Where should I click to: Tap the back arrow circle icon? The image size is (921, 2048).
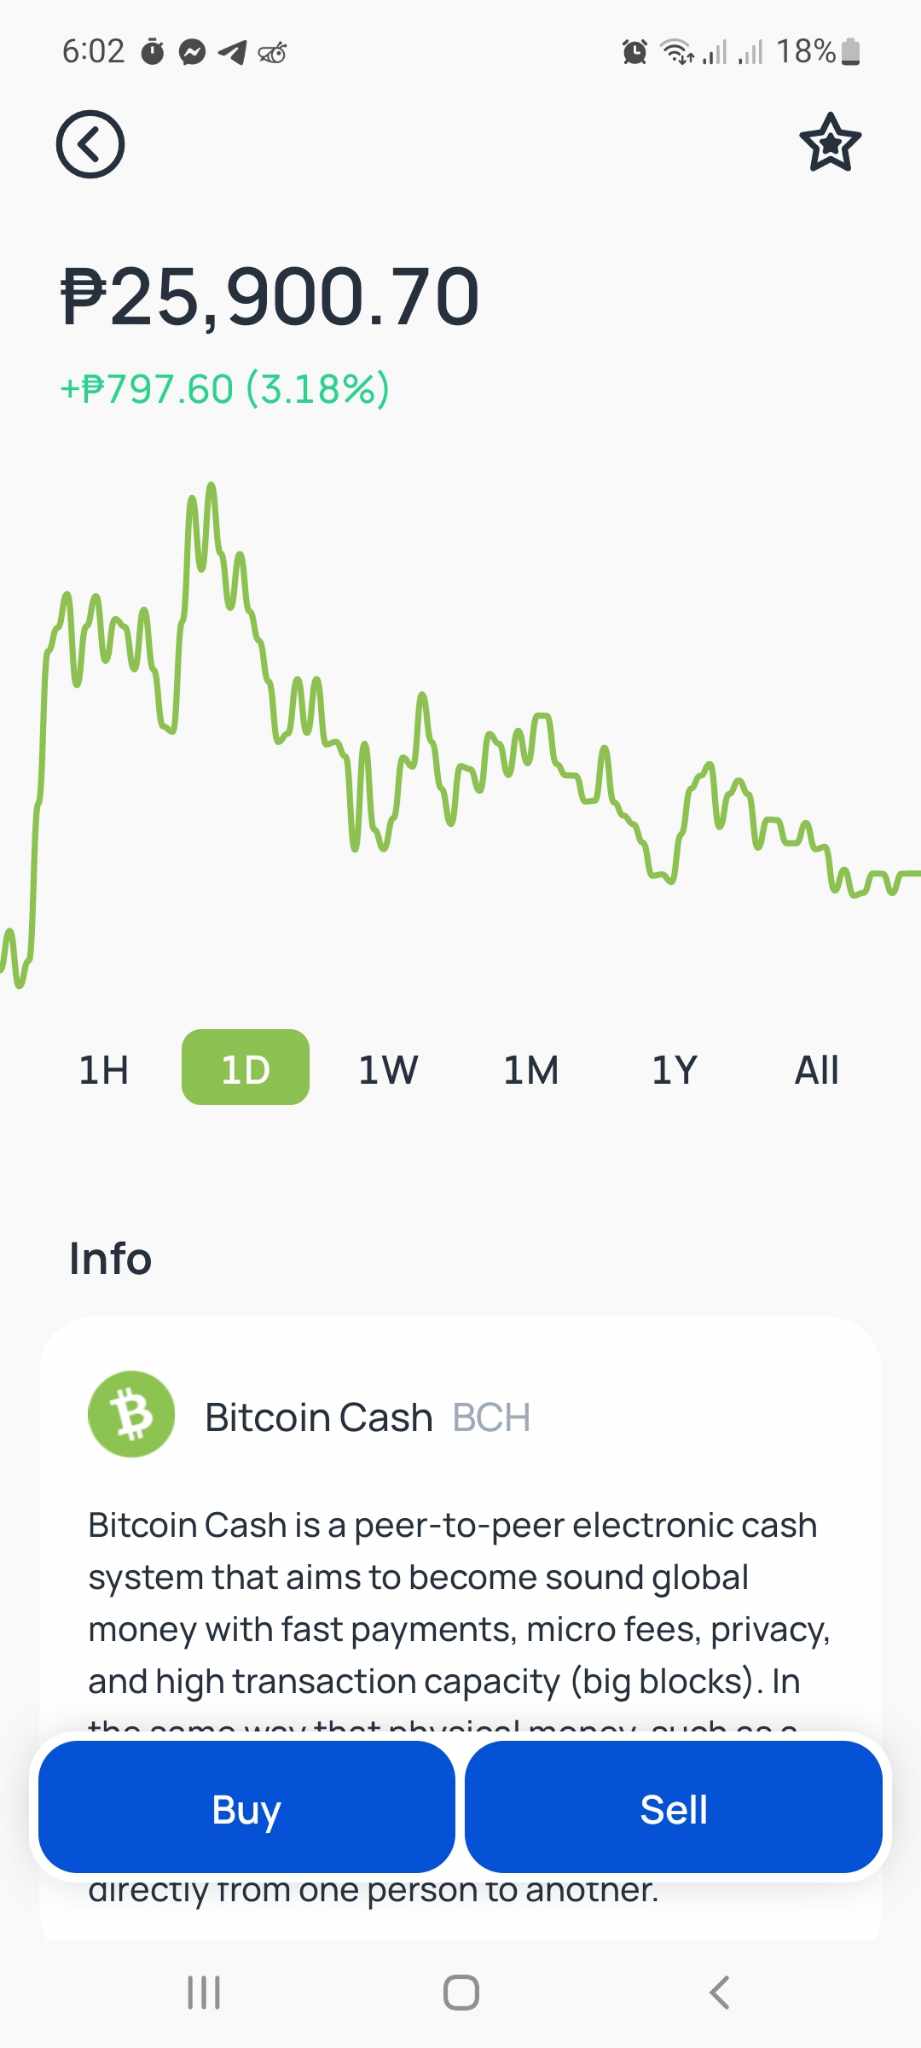90,144
